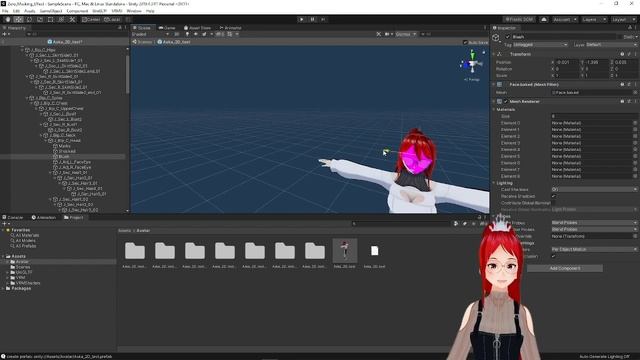Toggle the Static checkbox in Inspector

tap(620, 37)
